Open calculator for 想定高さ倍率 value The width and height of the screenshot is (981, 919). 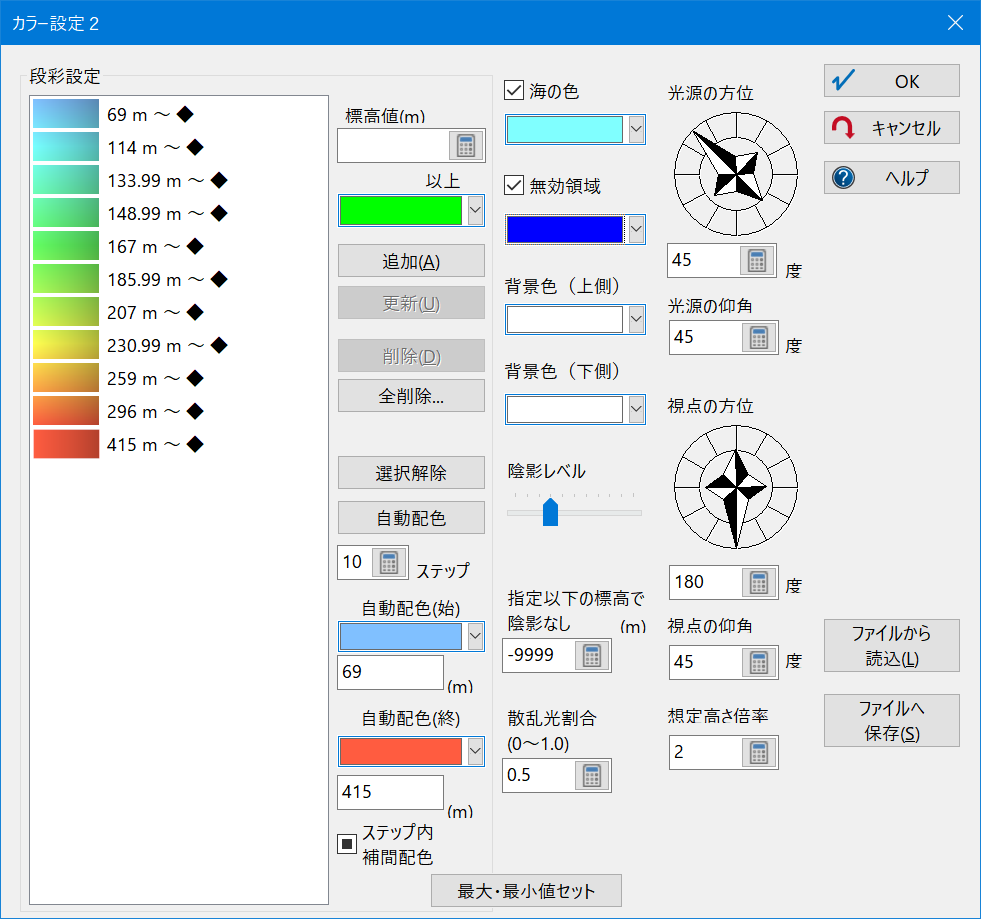click(759, 753)
